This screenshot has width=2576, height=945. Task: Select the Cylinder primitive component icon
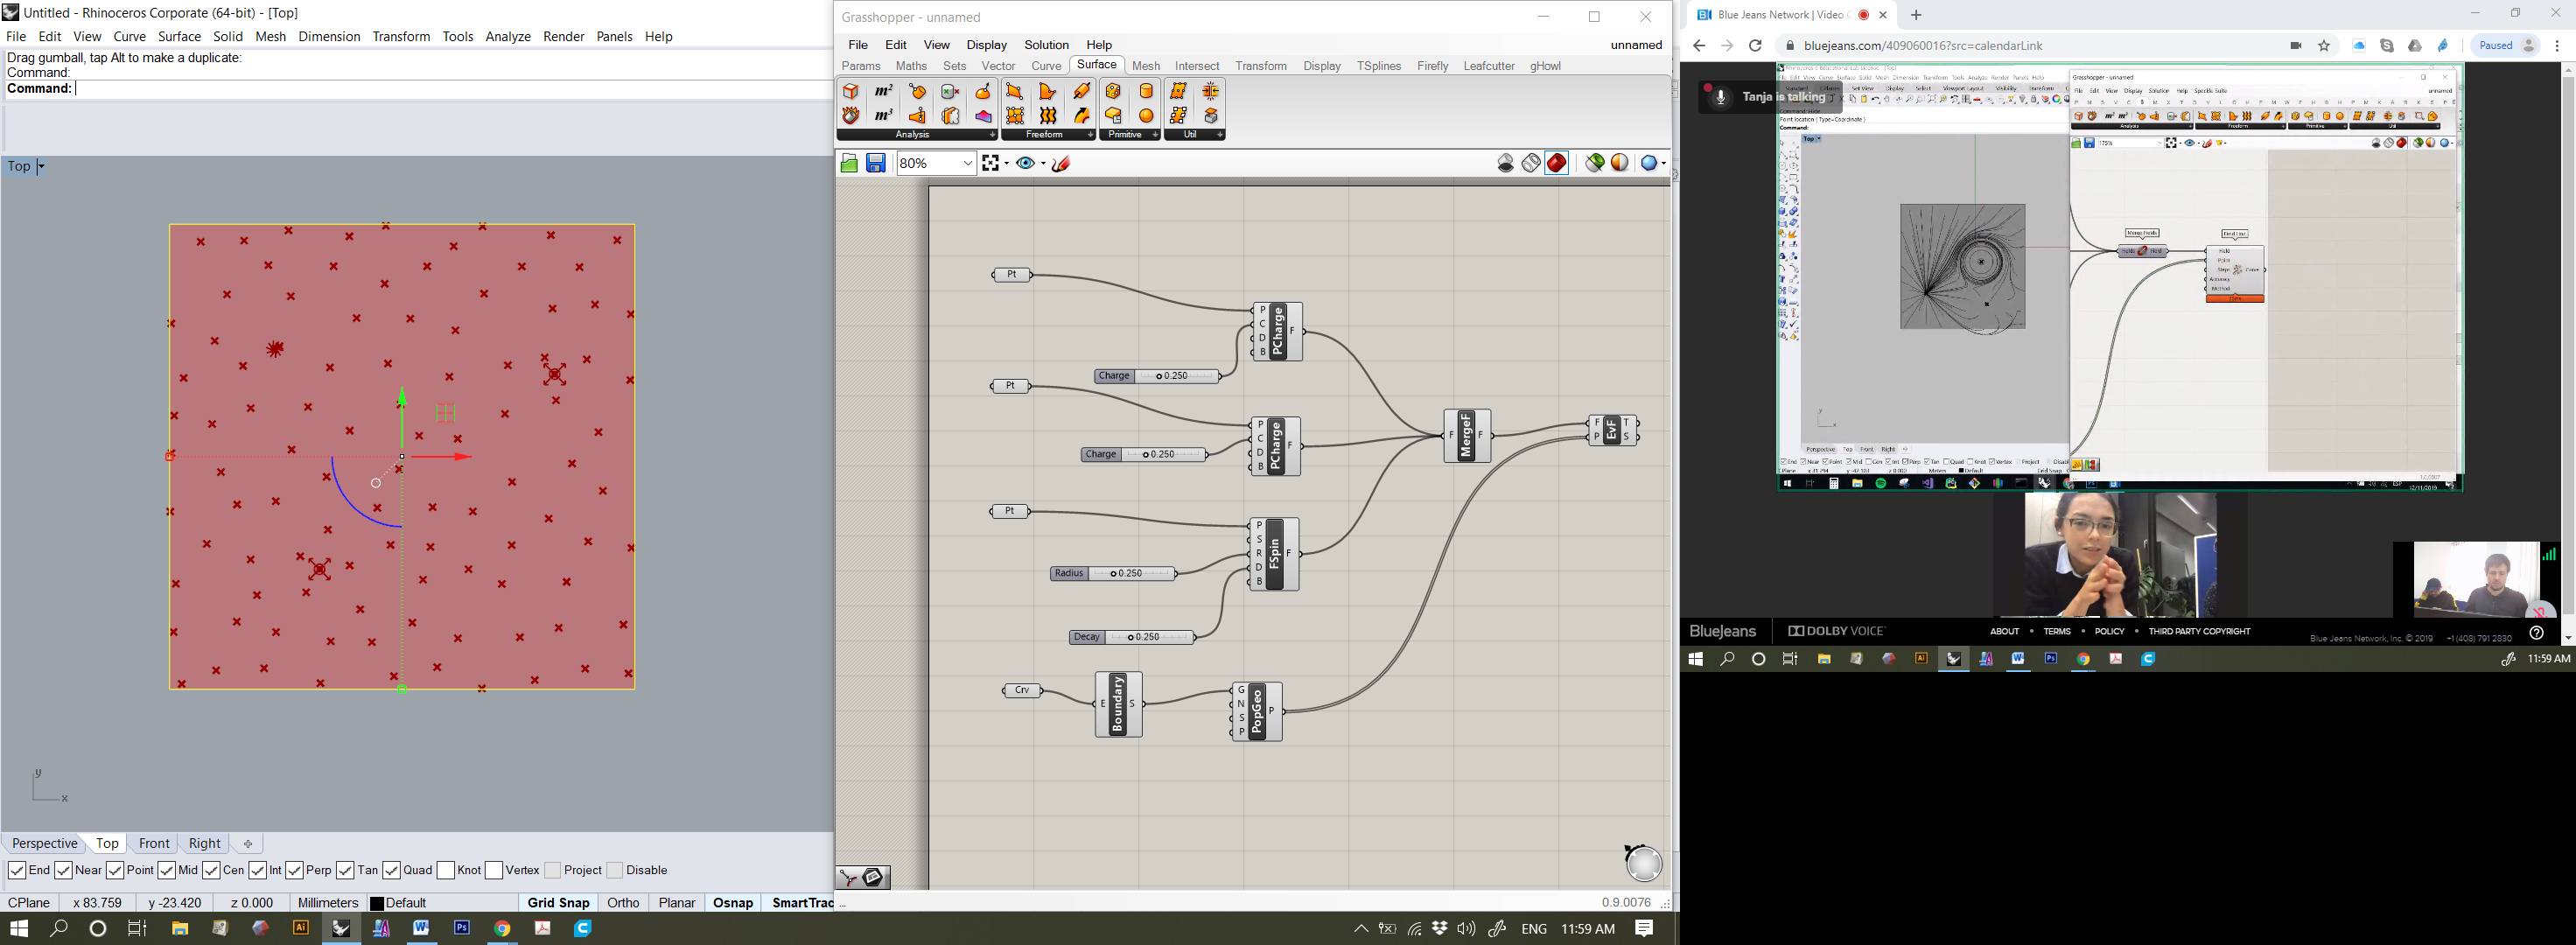pos(1146,91)
